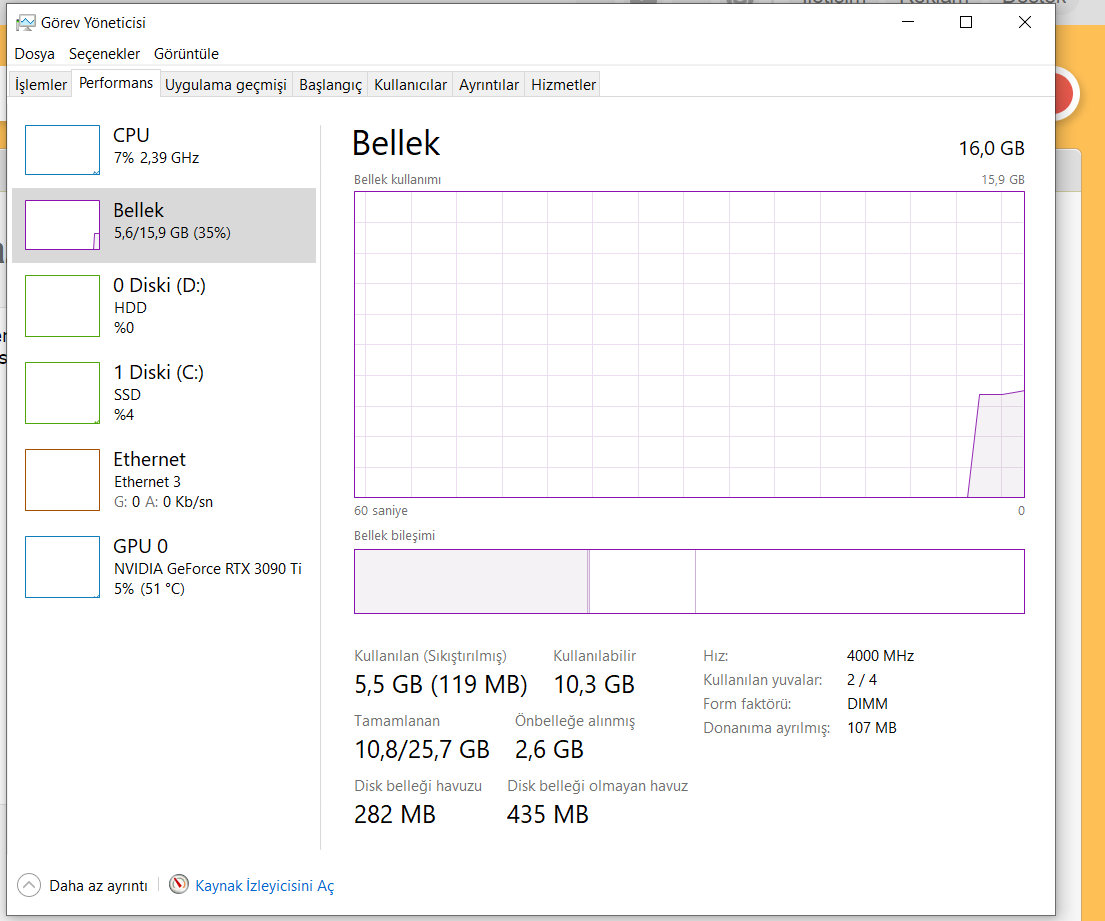This screenshot has width=1105, height=921.
Task: Click the Daha az ayrıntı chevron icon
Action: 29,885
